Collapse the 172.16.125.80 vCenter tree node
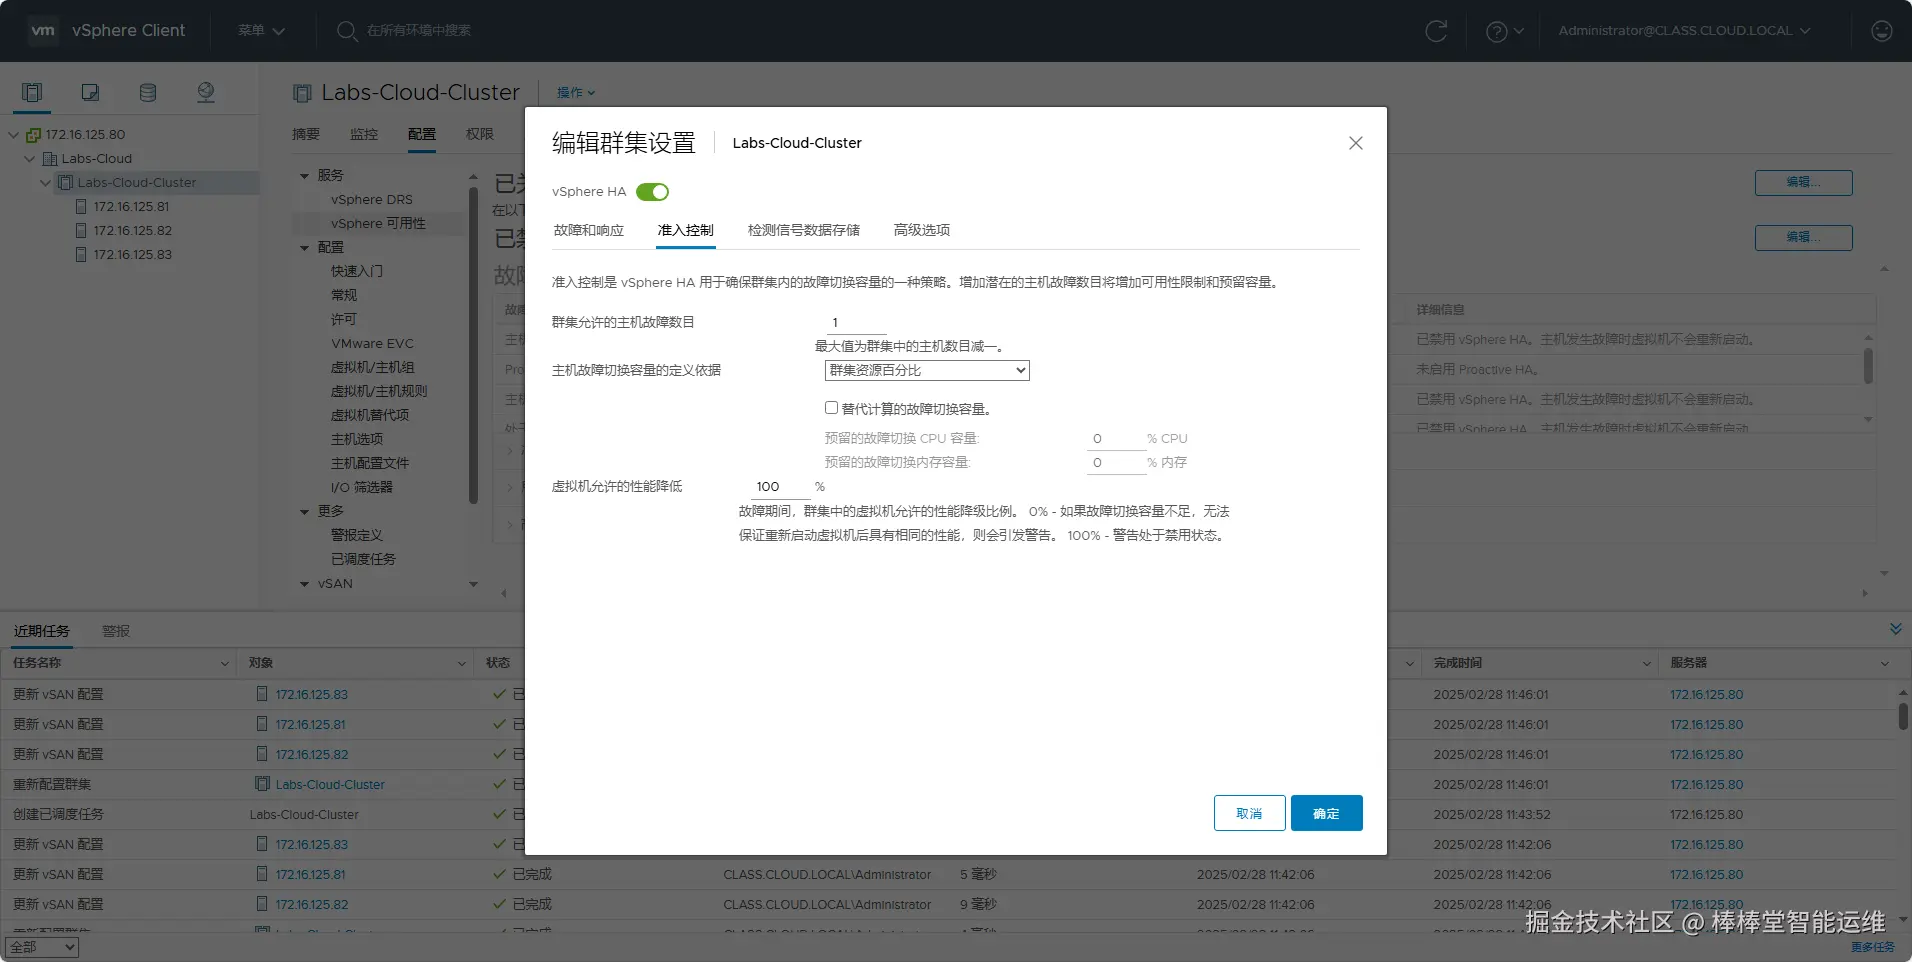Viewport: 1912px width, 962px height. tap(14, 135)
